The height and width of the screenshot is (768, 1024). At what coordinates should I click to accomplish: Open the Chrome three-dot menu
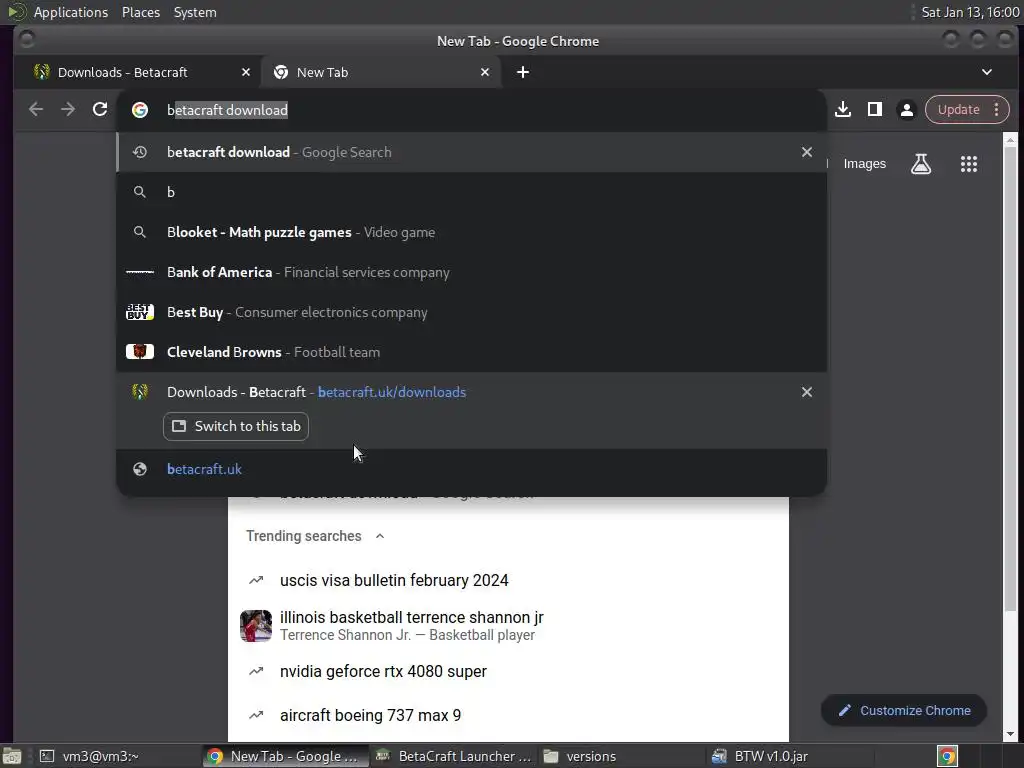pyautogui.click(x=997, y=110)
